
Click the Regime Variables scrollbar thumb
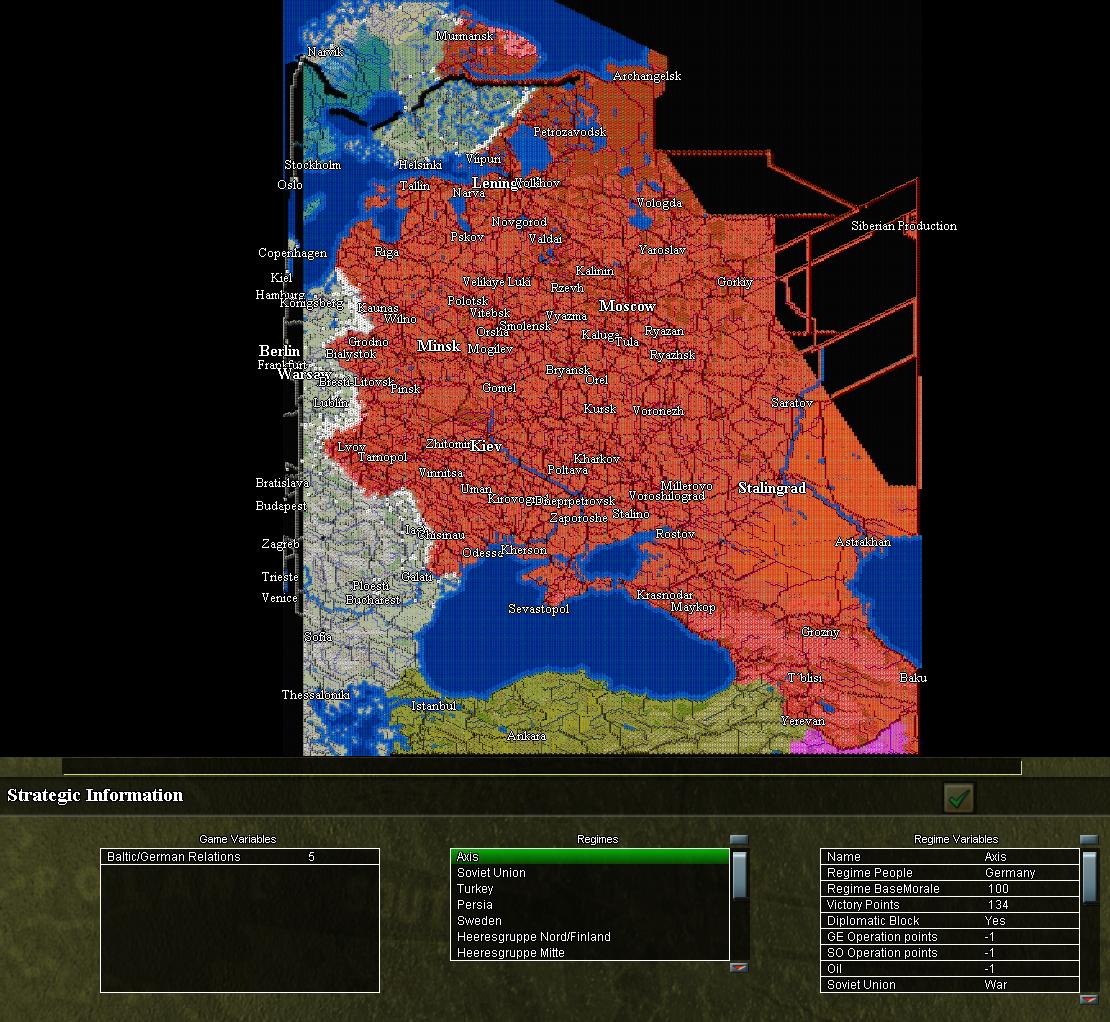click(x=1089, y=878)
